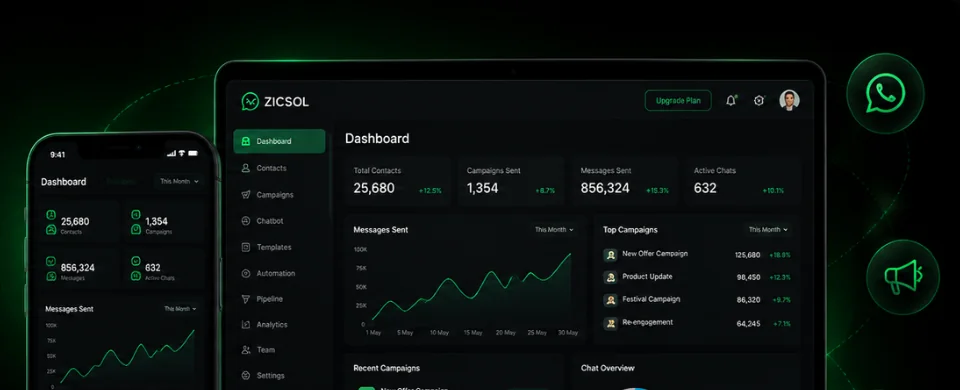Image resolution: width=960 pixels, height=390 pixels.
Task: Click the Pipeline funnel icon in sidebar
Action: (246, 299)
